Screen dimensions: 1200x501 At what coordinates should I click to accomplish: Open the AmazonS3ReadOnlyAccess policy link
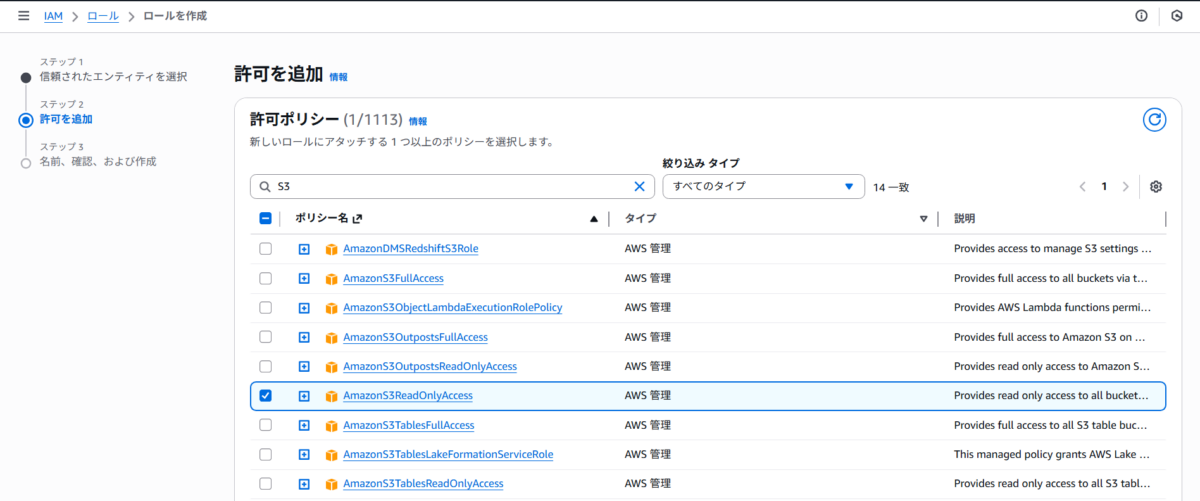(x=408, y=396)
